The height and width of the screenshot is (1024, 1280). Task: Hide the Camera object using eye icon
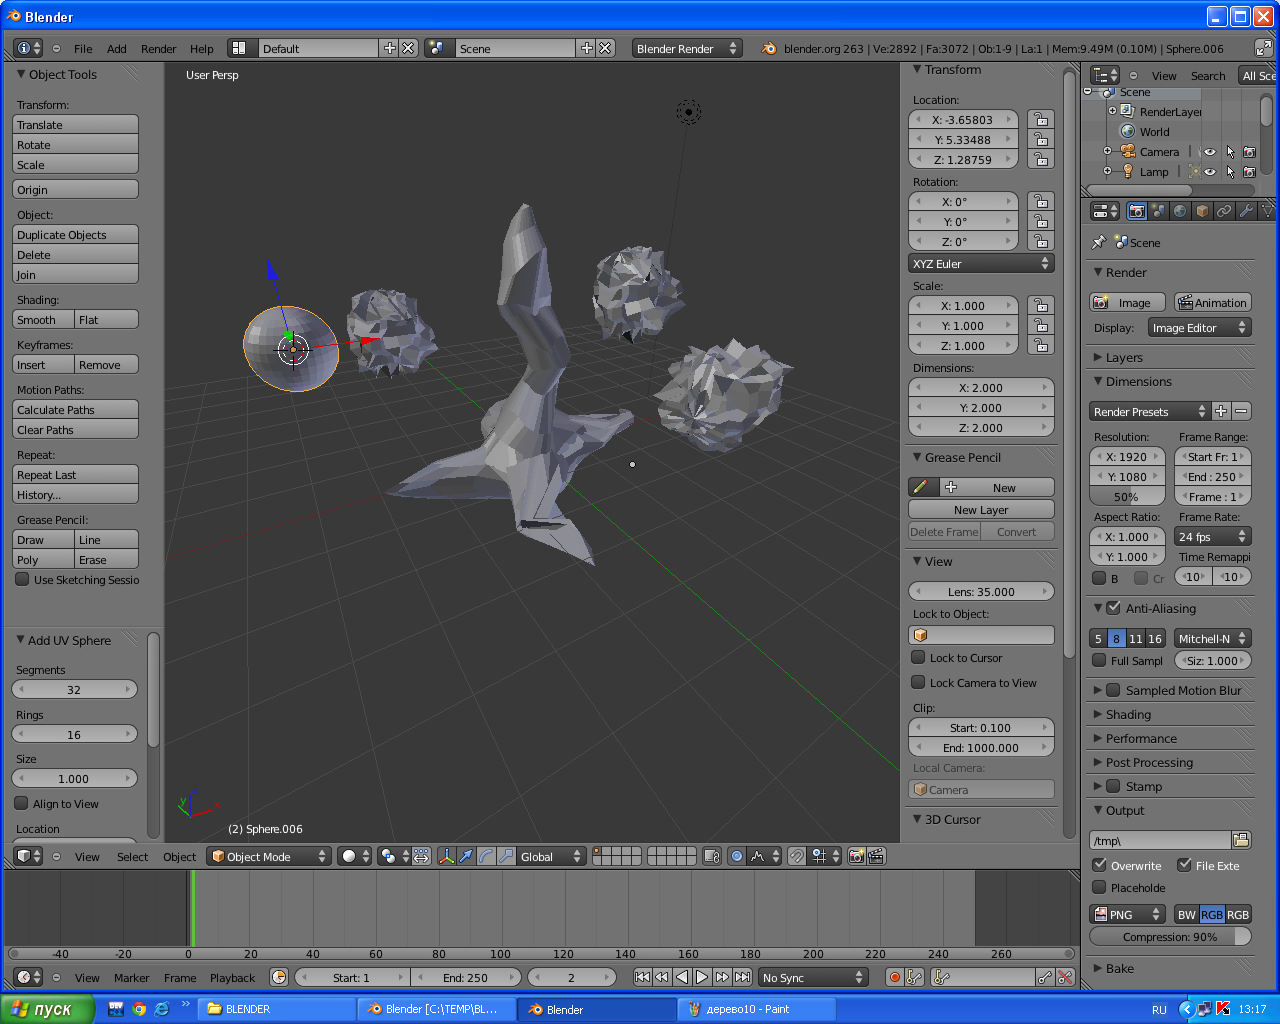[1210, 152]
